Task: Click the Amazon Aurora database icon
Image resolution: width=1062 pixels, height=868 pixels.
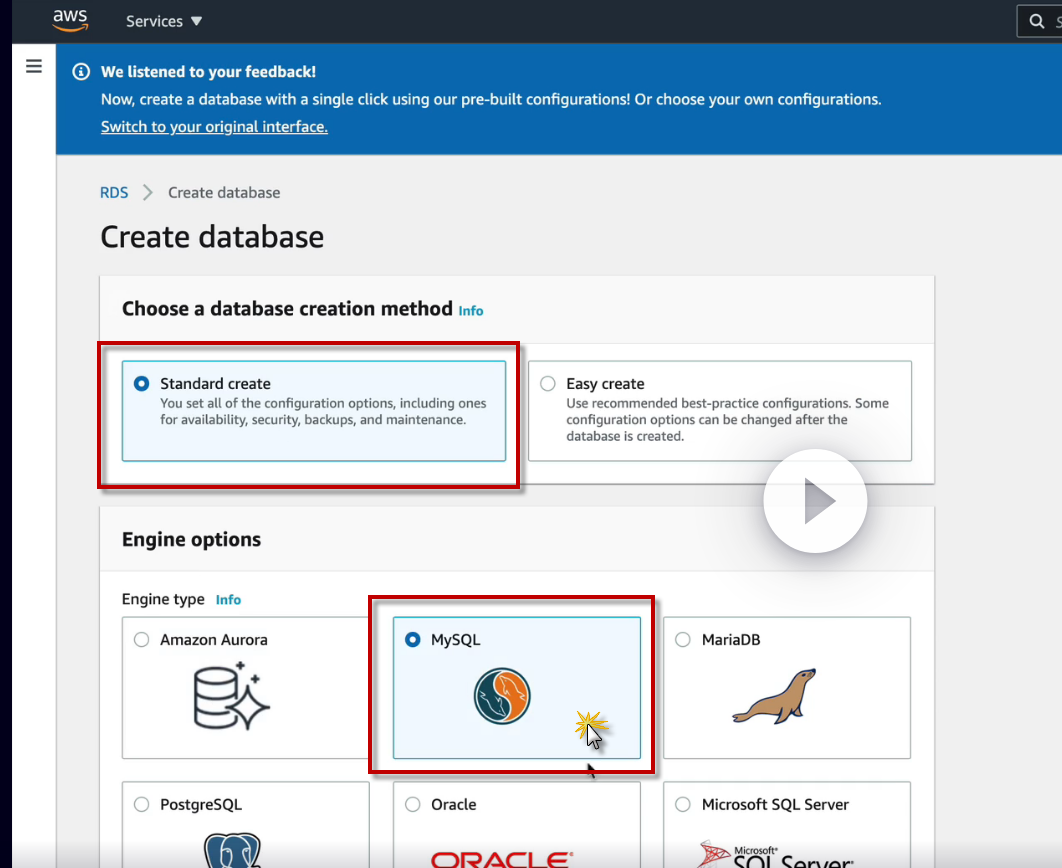Action: (232, 697)
